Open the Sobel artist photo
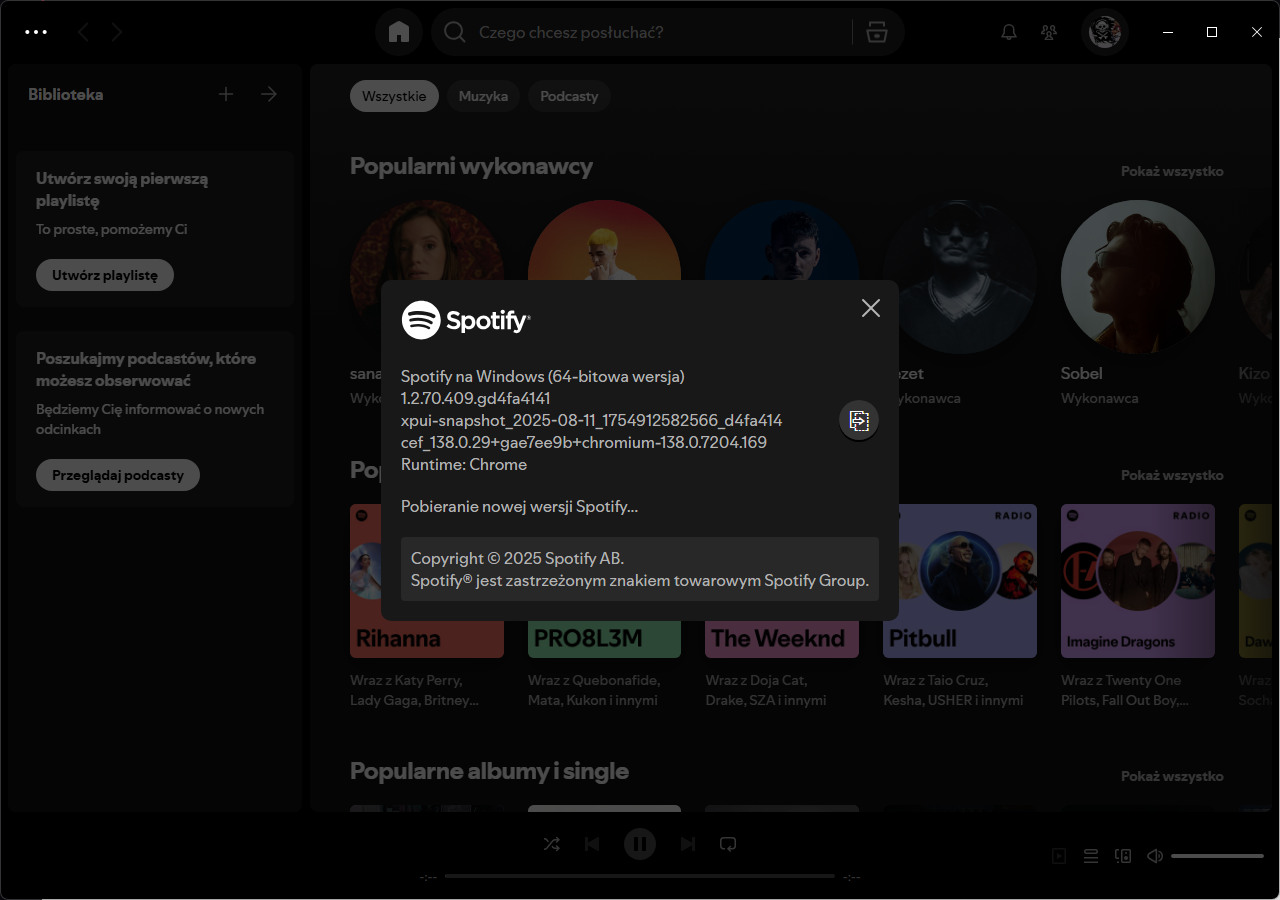This screenshot has height=900, width=1280. coord(1138,277)
